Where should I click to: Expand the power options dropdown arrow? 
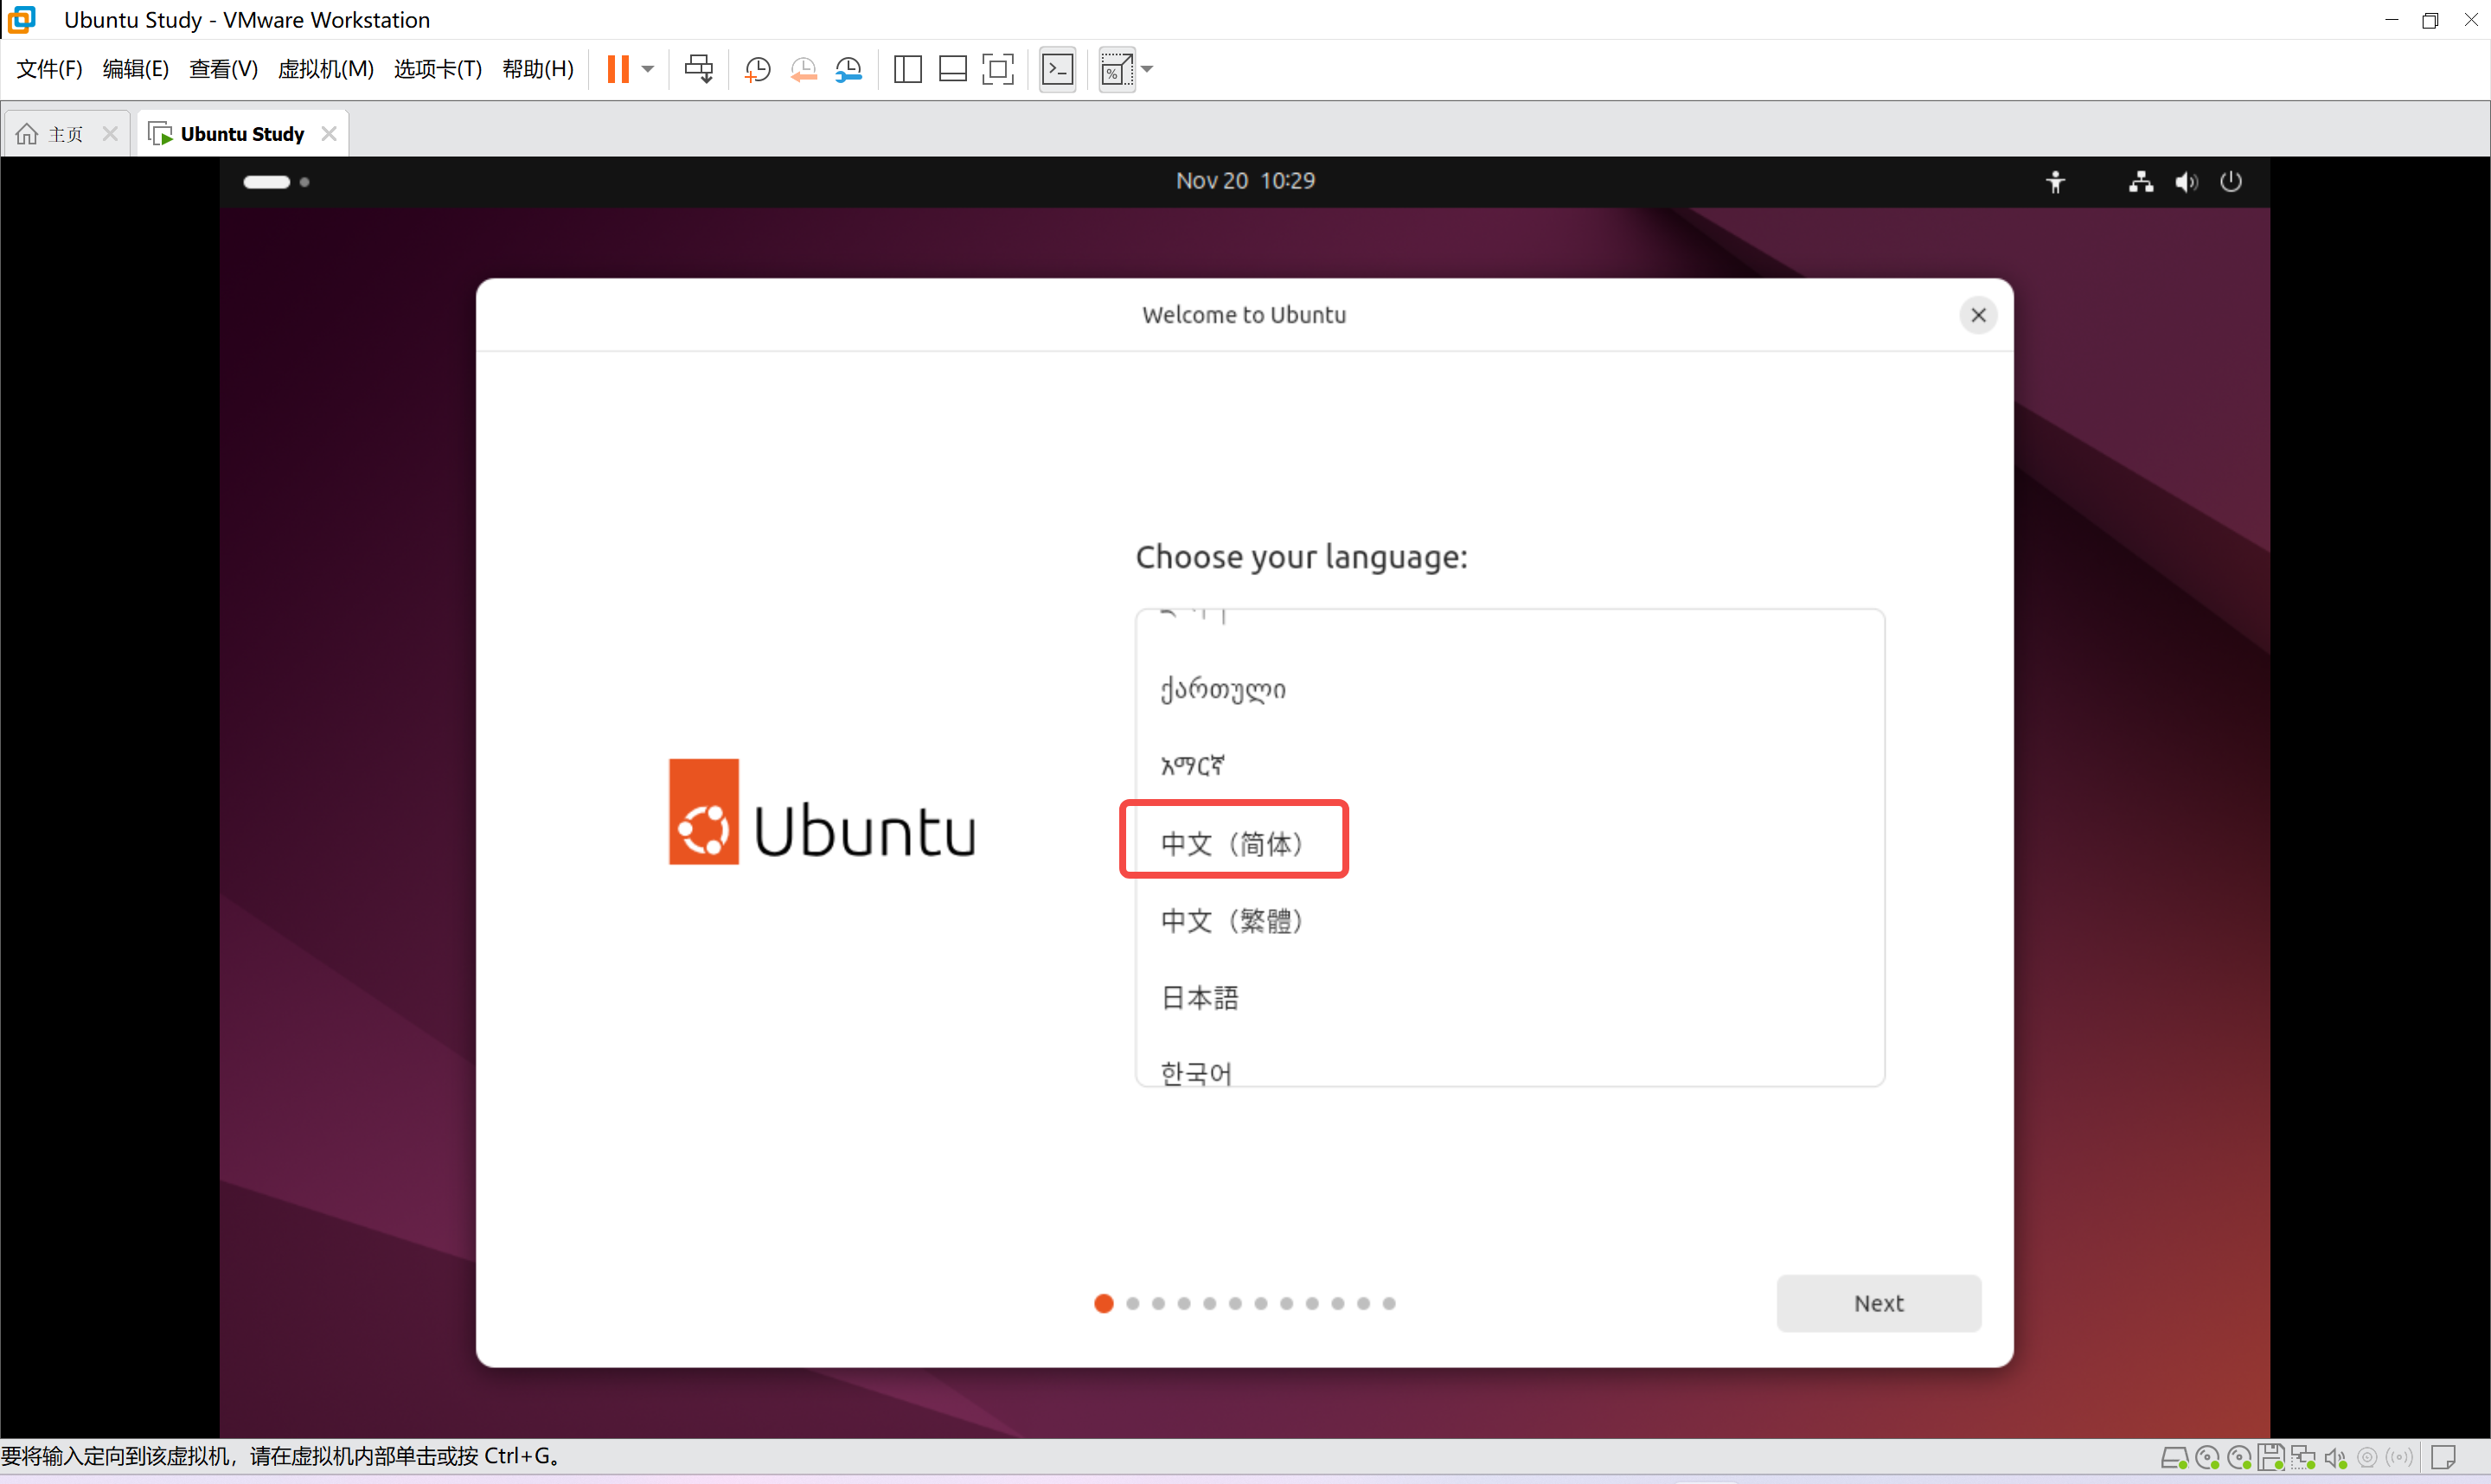click(x=648, y=69)
